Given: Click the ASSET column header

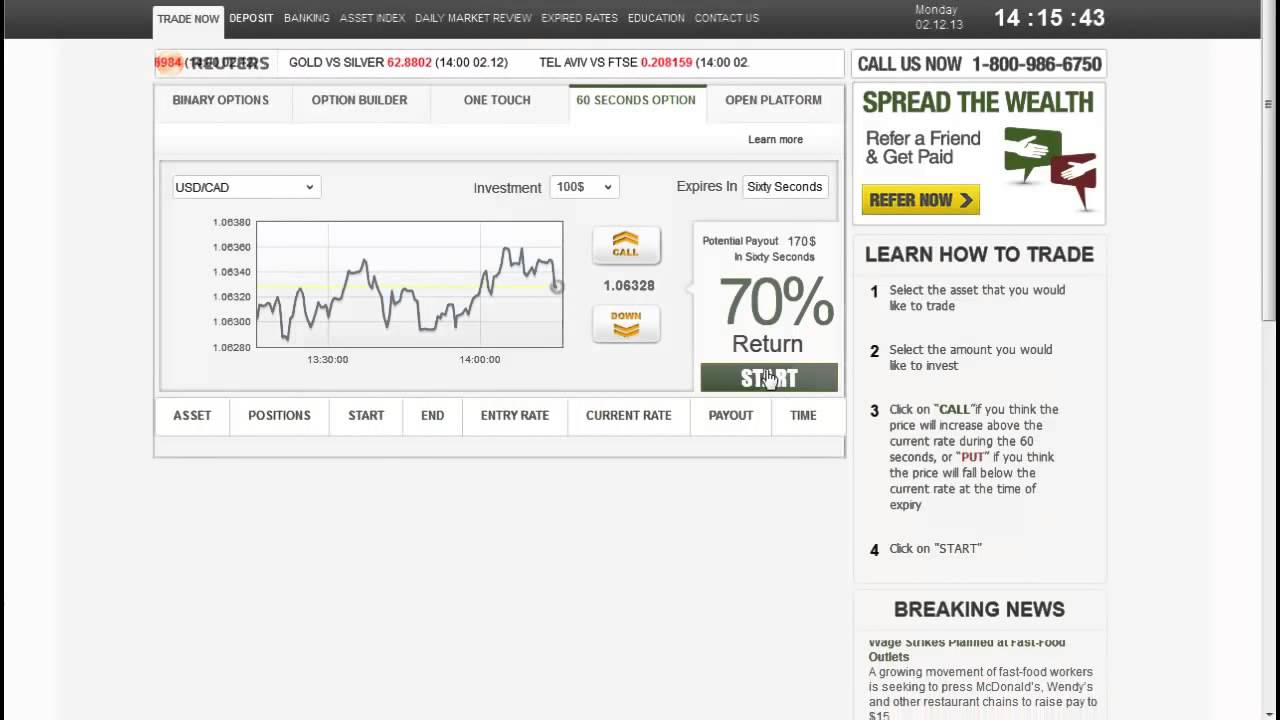Looking at the screenshot, I should click(x=192, y=416).
